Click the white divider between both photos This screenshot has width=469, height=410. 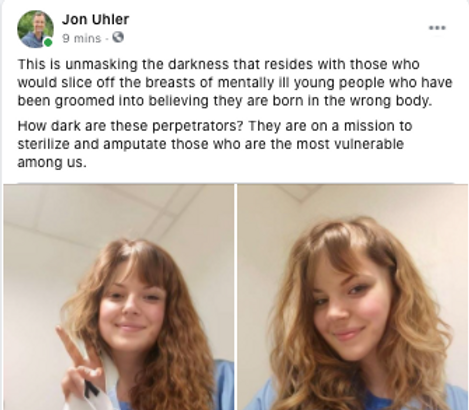[x=235, y=297]
